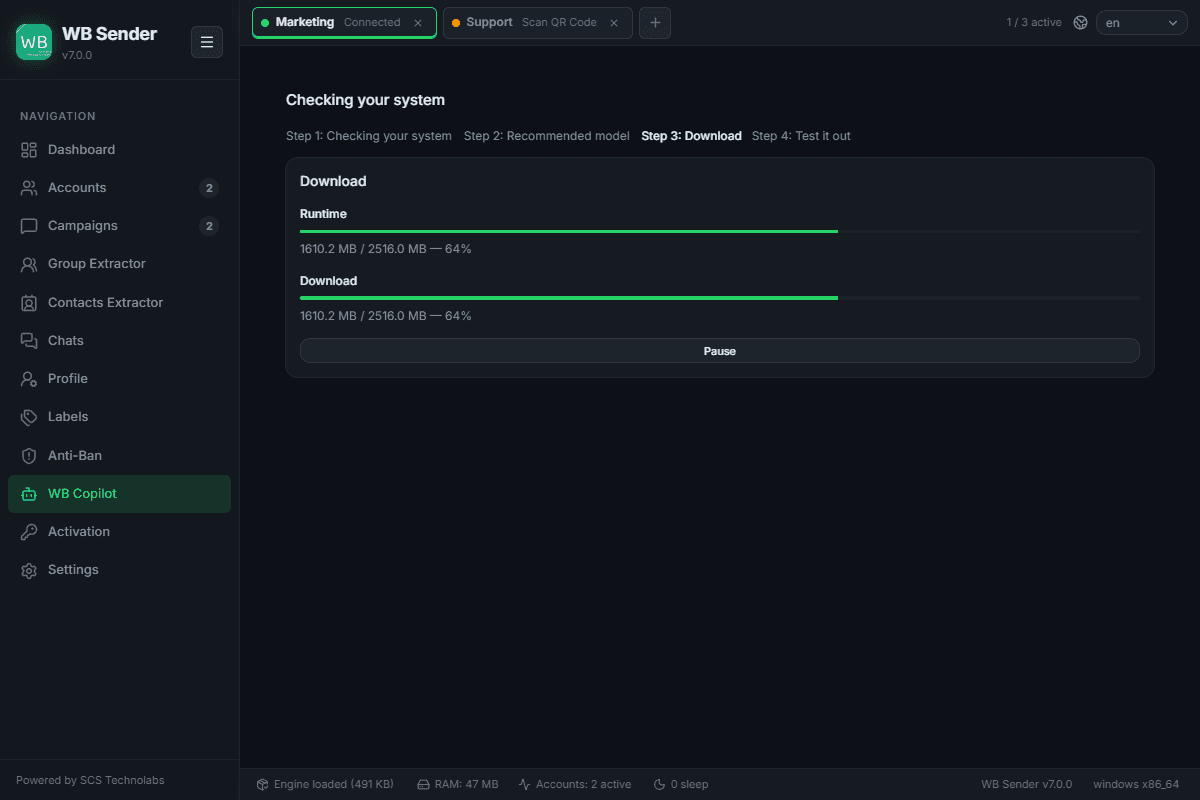Open Settings from the sidebar
Viewport: 1200px width, 800px height.
point(119,570)
